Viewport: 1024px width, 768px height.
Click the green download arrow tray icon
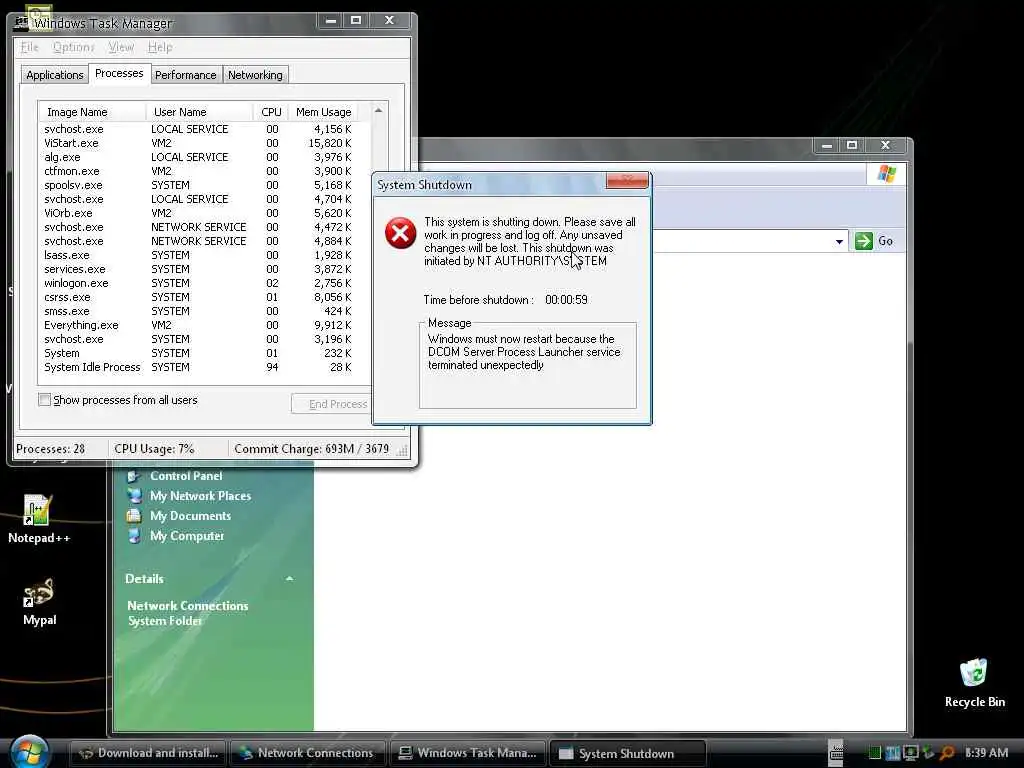927,753
